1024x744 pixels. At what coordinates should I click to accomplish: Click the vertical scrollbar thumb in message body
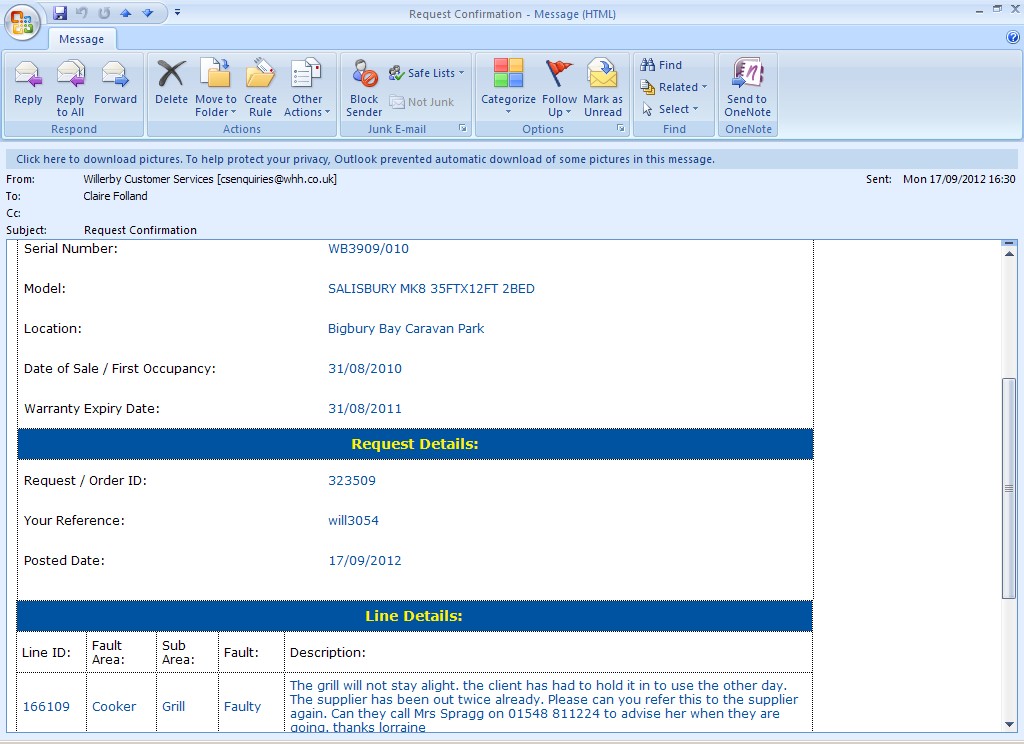(1009, 488)
